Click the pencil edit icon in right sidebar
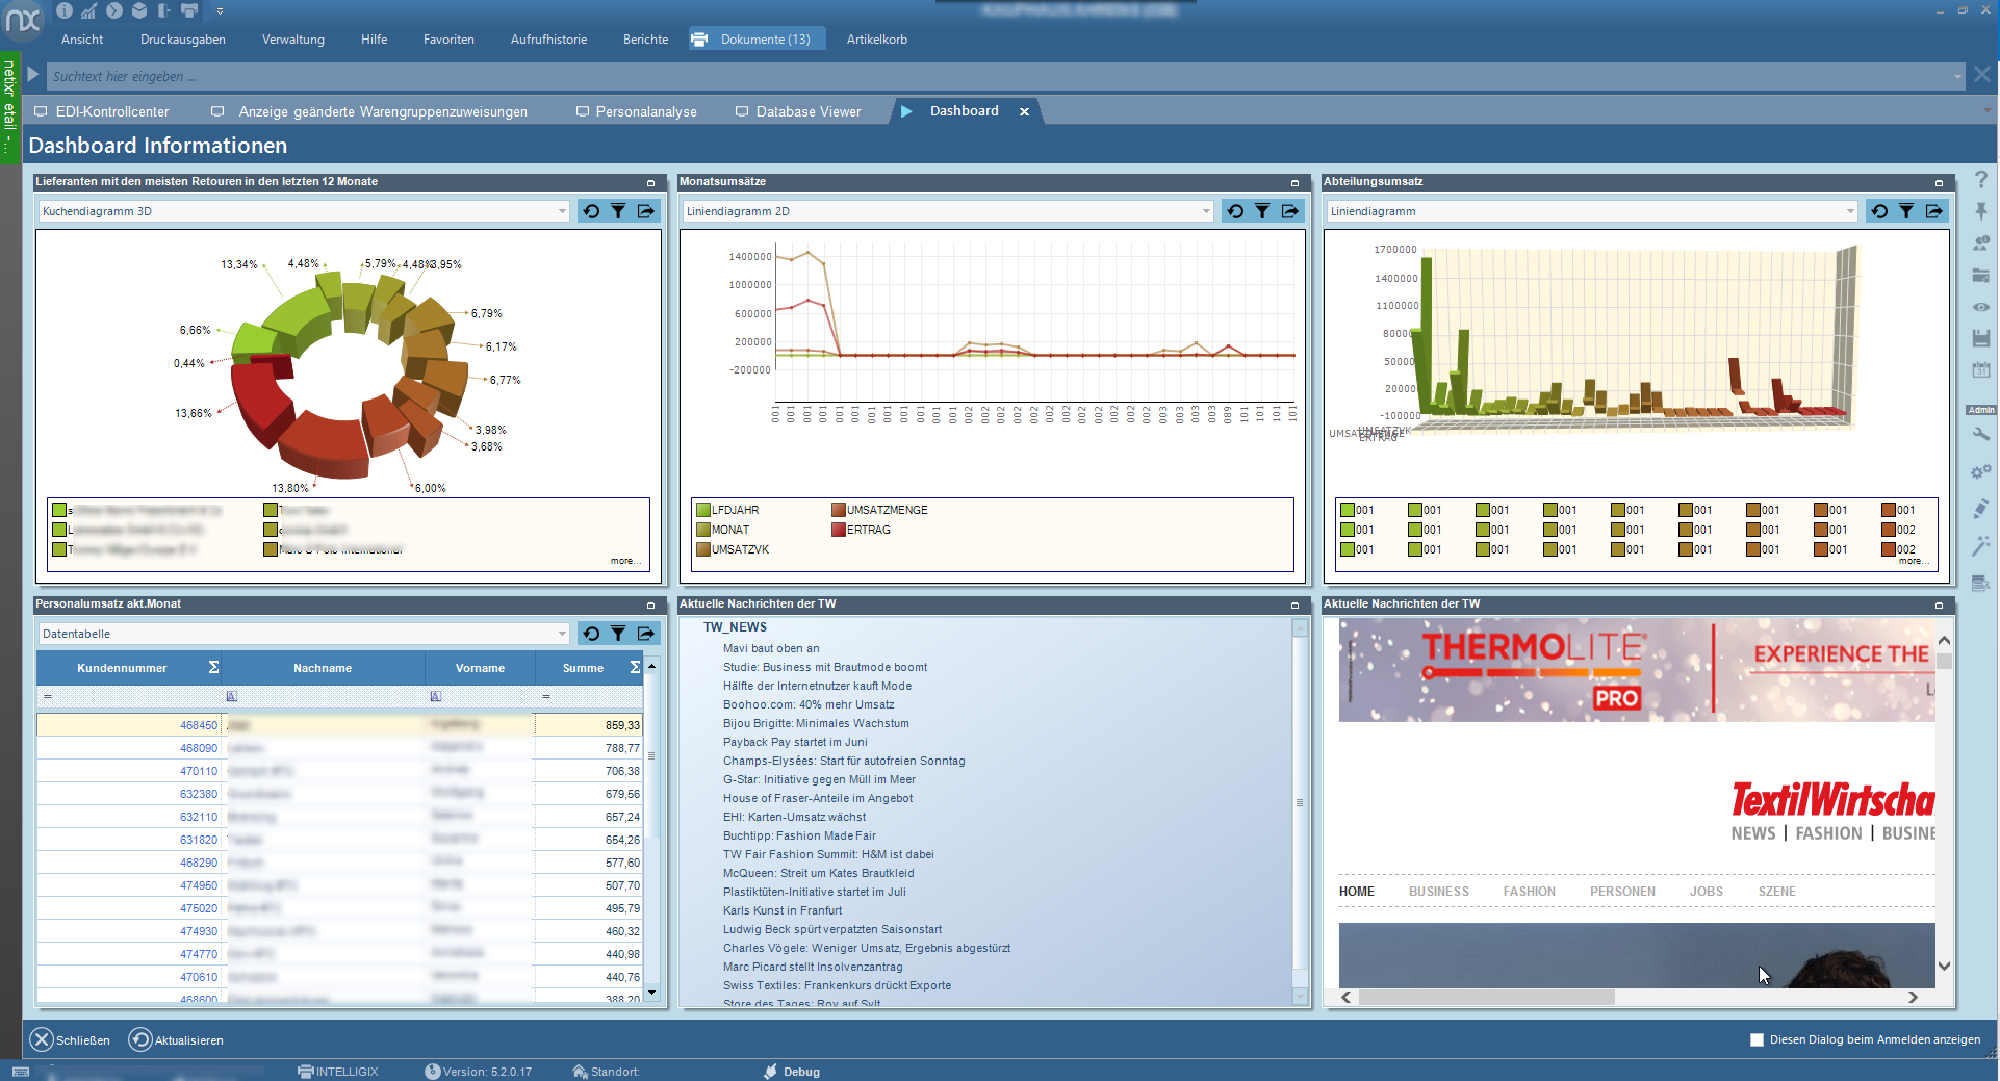Viewport: 2000px width, 1081px height. (x=1981, y=509)
